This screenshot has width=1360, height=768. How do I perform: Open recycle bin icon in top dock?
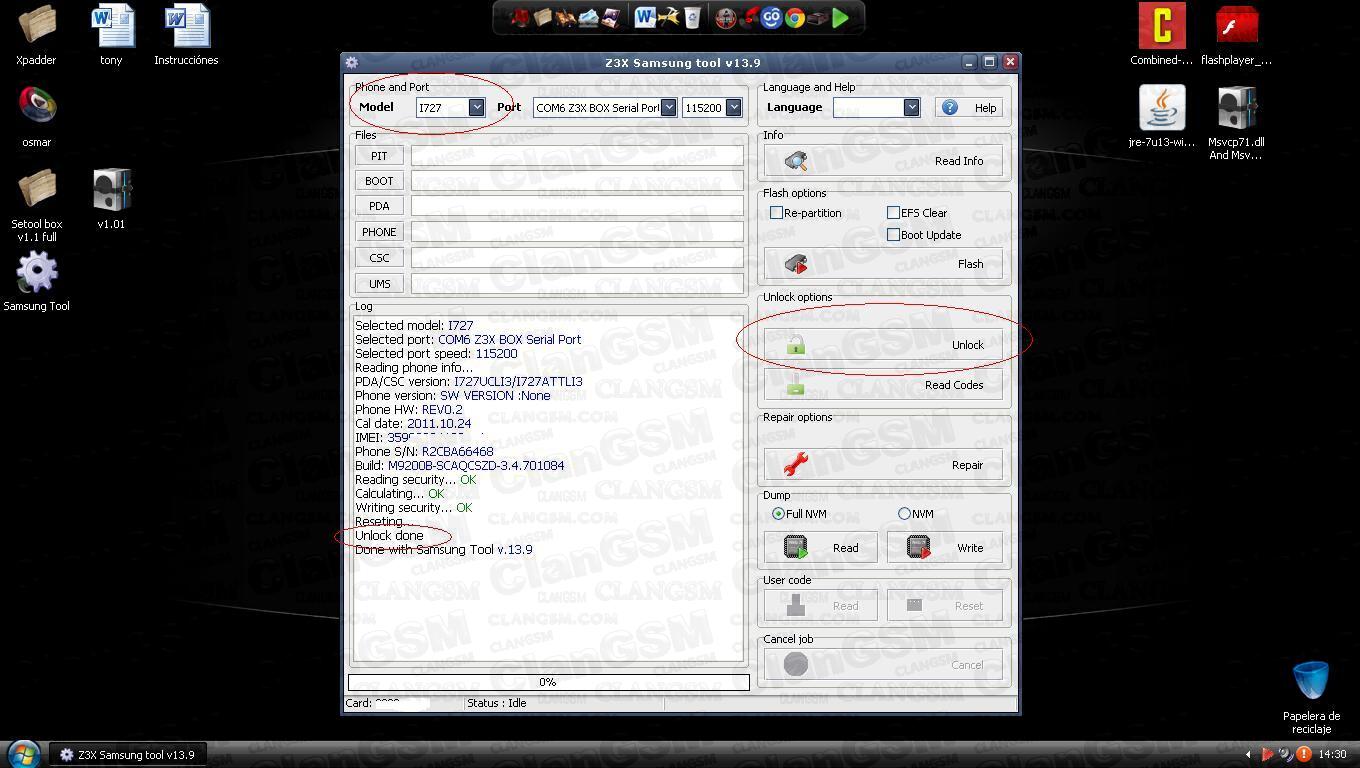pyautogui.click(x=692, y=18)
